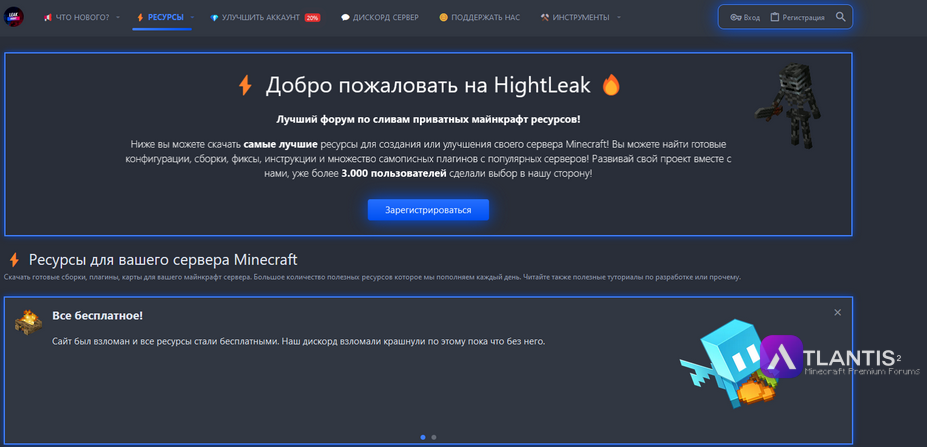Close the Все бесплатное! notice
Viewport: 927px width, 447px height.
click(837, 312)
